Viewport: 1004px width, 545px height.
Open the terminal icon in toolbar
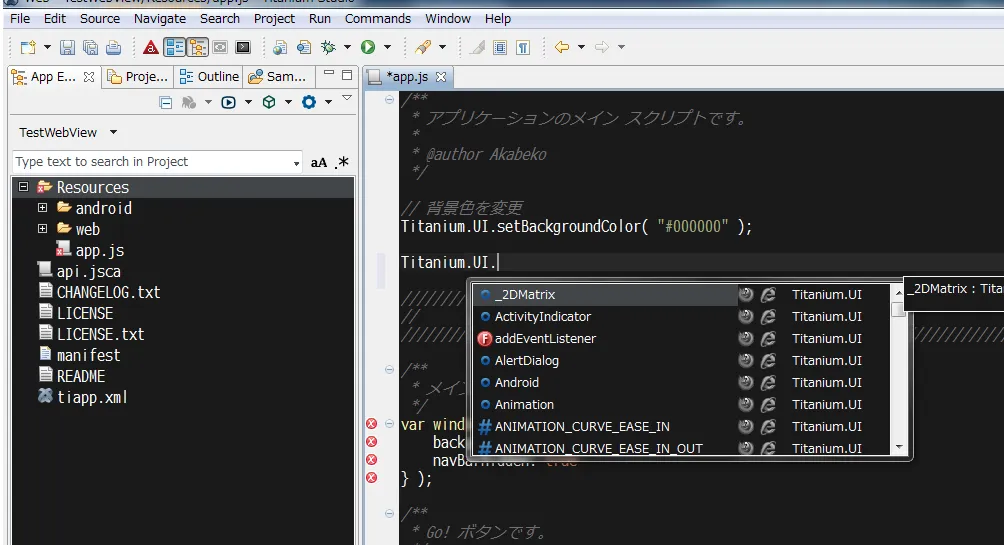click(242, 47)
